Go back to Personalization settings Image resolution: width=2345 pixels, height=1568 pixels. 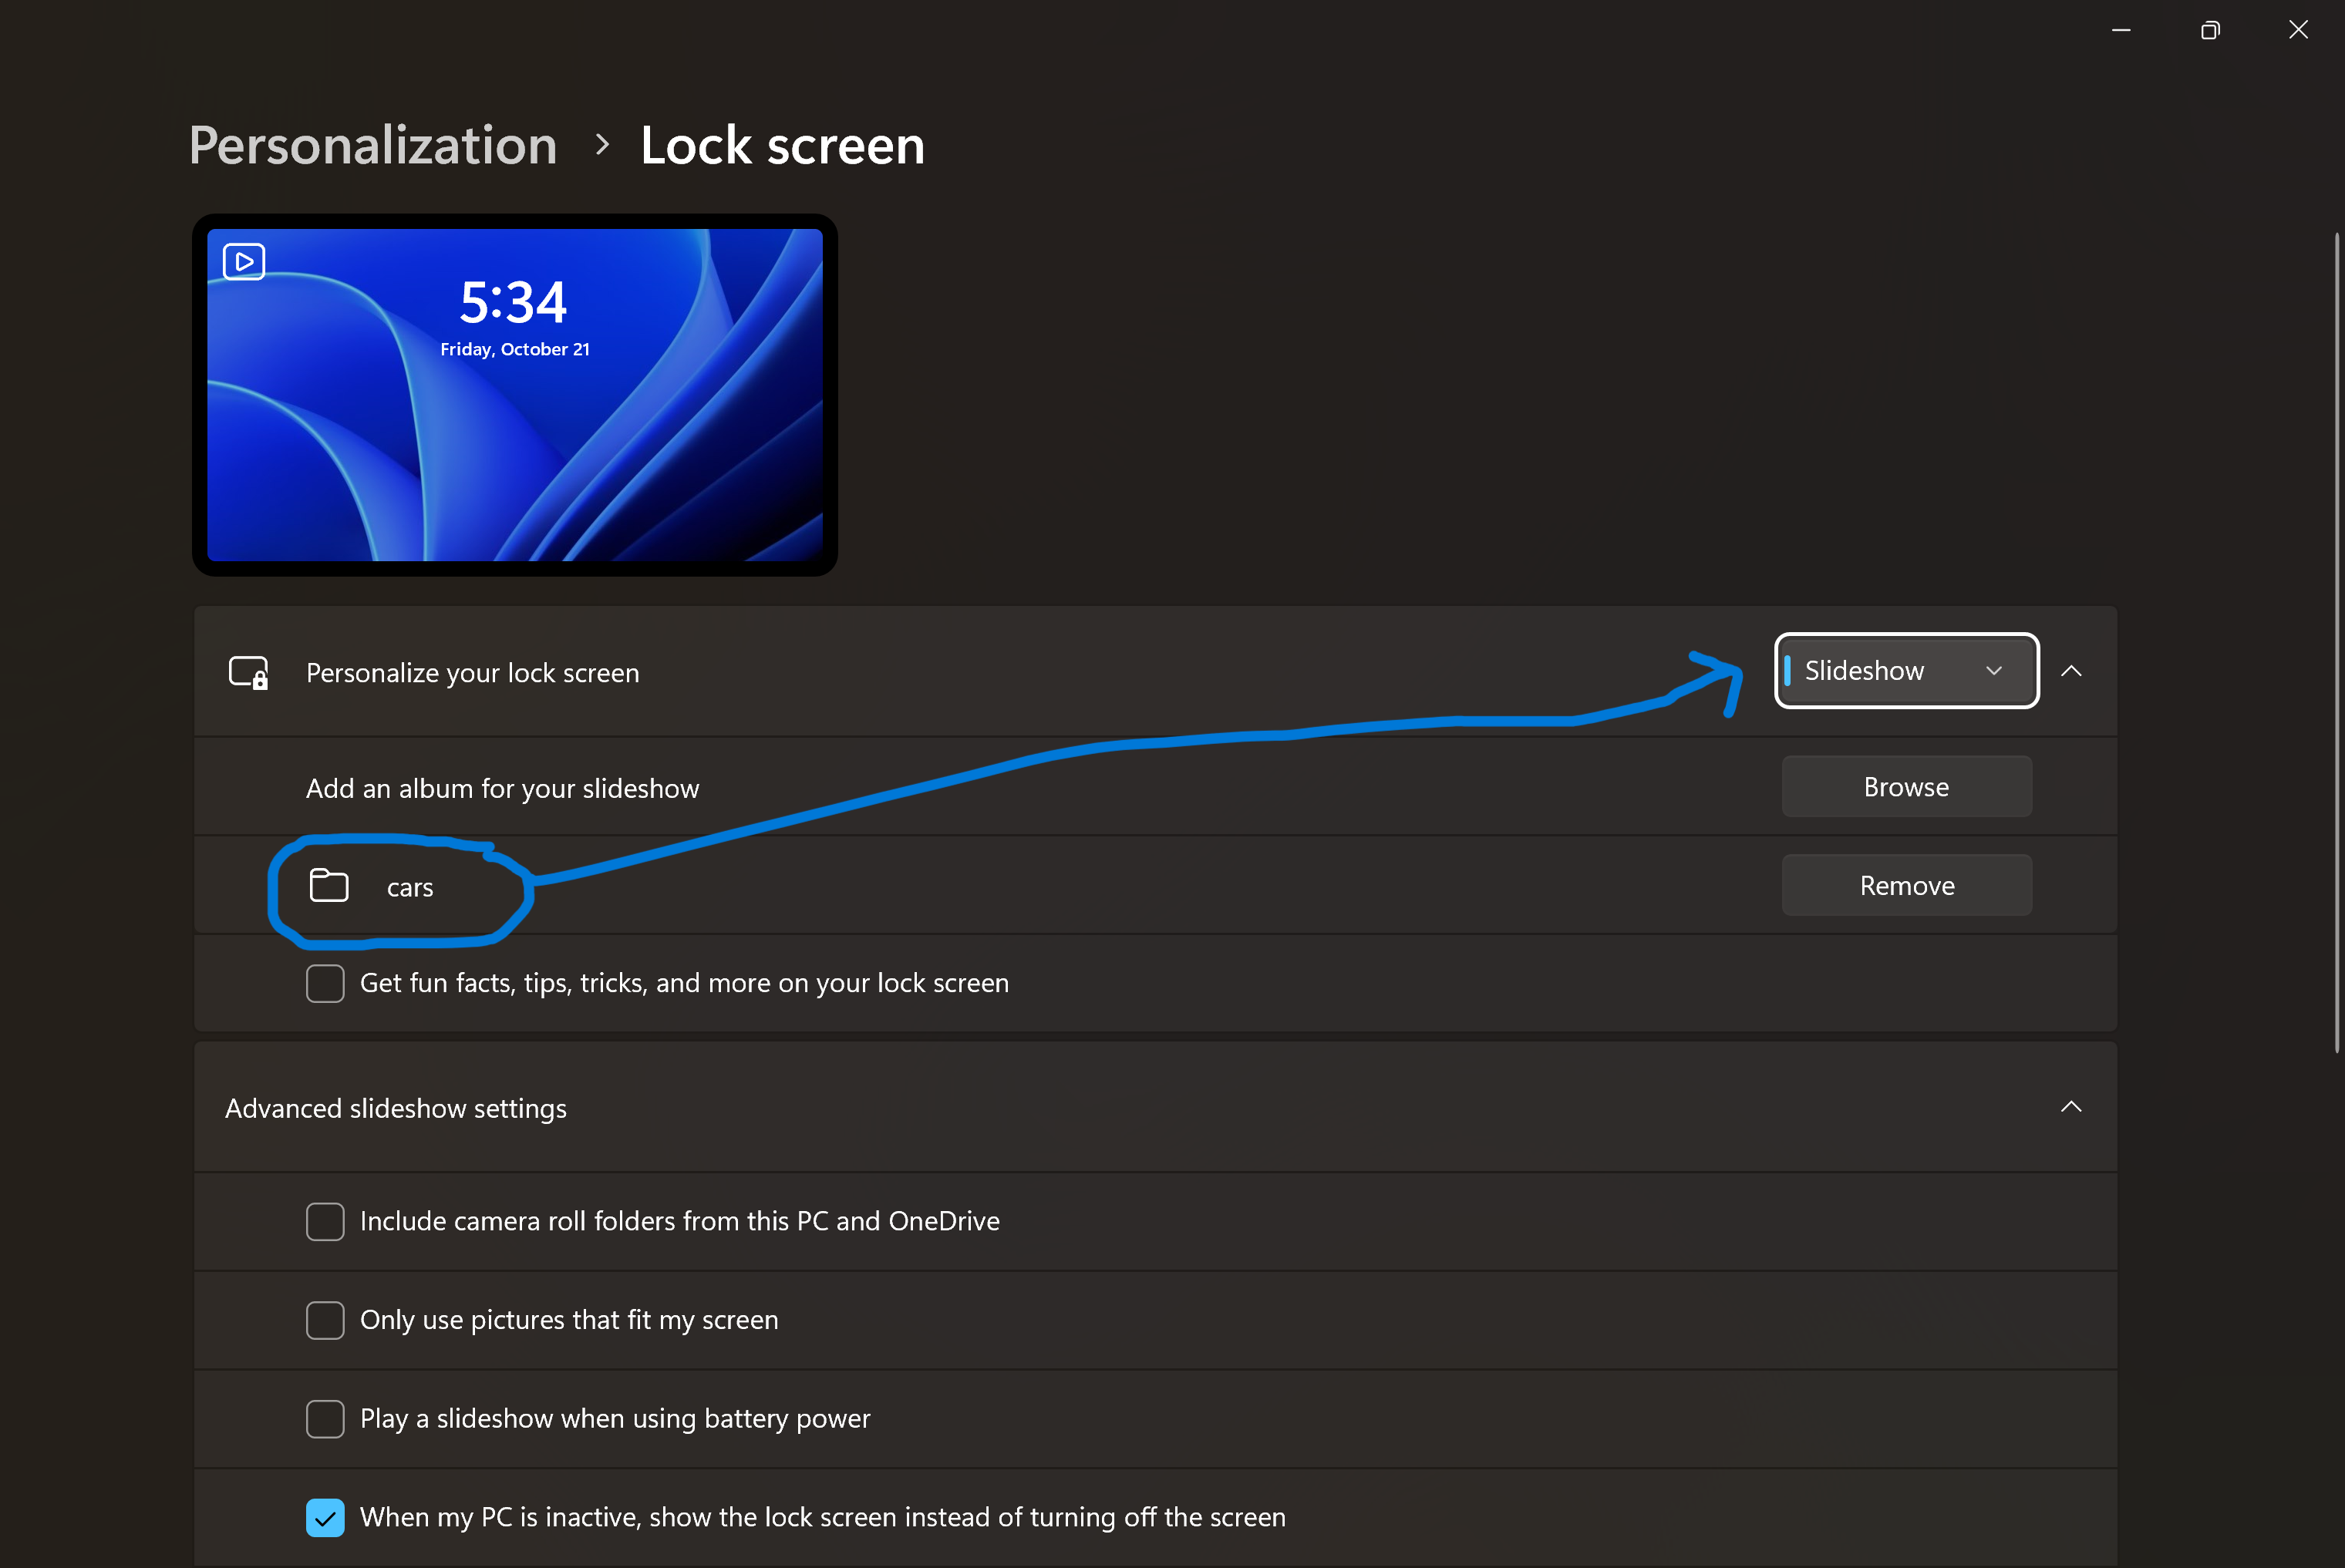click(x=373, y=144)
